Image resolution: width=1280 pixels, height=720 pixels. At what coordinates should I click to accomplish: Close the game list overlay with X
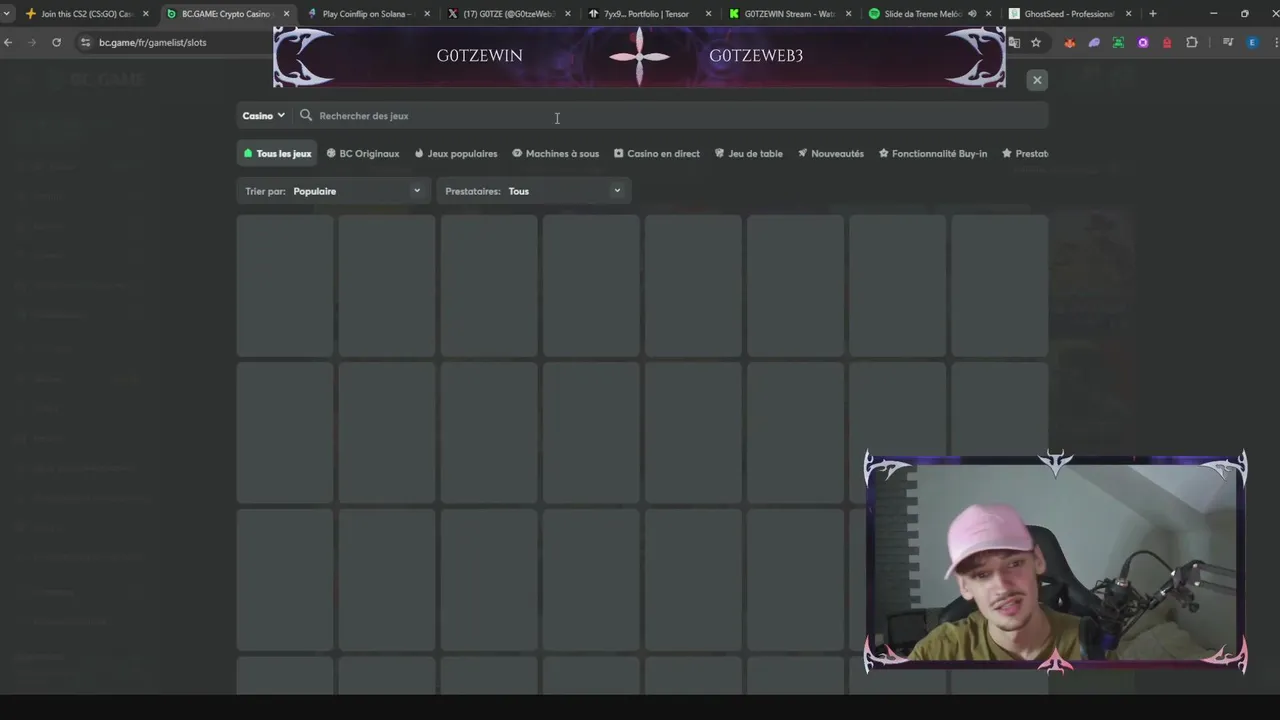tap(1037, 80)
